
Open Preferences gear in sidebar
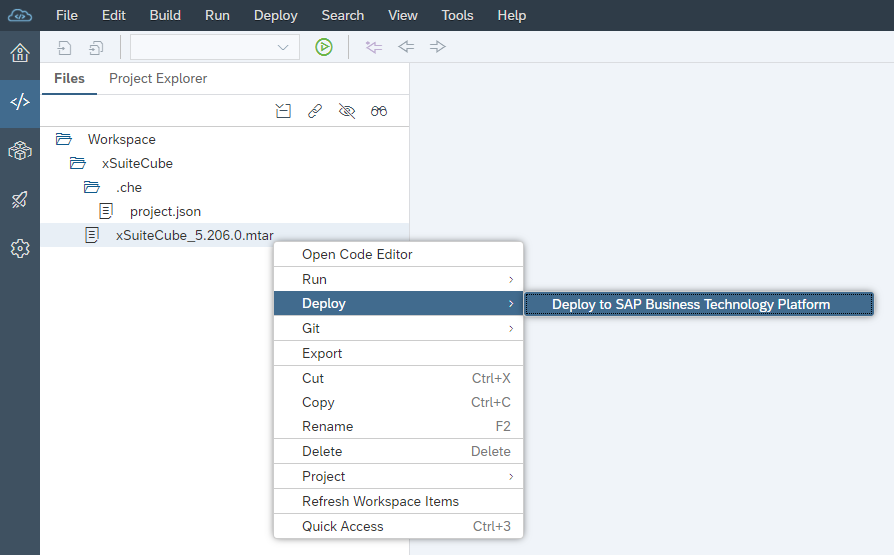(x=20, y=248)
